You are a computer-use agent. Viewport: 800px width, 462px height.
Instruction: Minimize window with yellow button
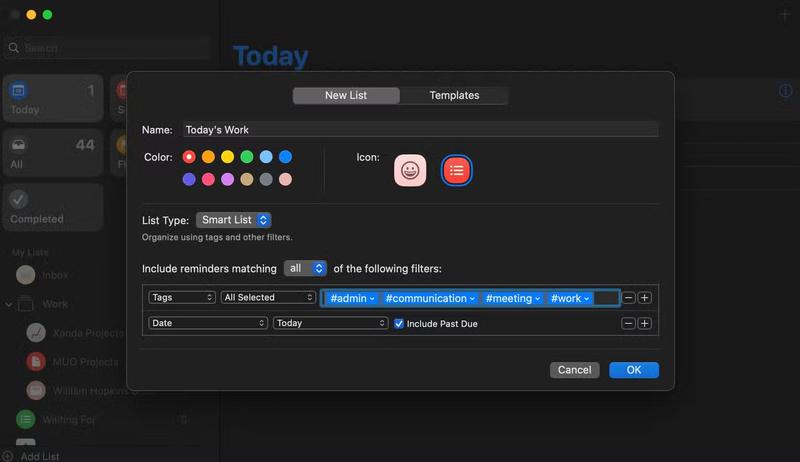click(31, 15)
